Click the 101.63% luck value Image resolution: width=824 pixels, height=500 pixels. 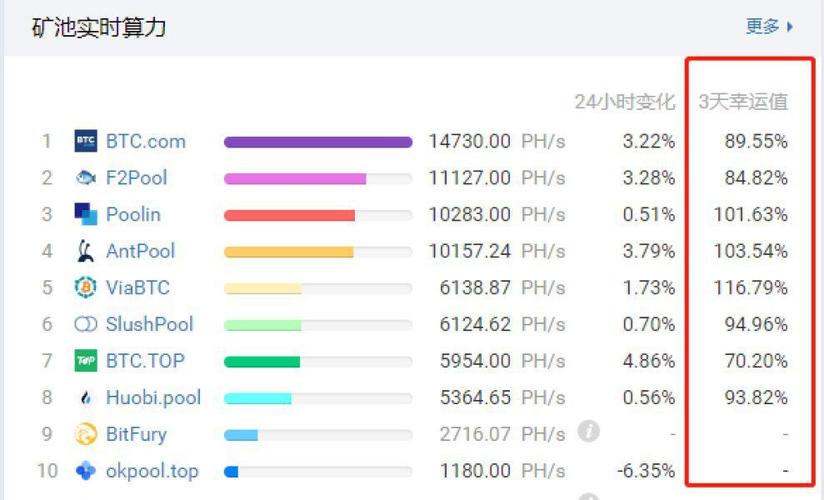point(750,215)
